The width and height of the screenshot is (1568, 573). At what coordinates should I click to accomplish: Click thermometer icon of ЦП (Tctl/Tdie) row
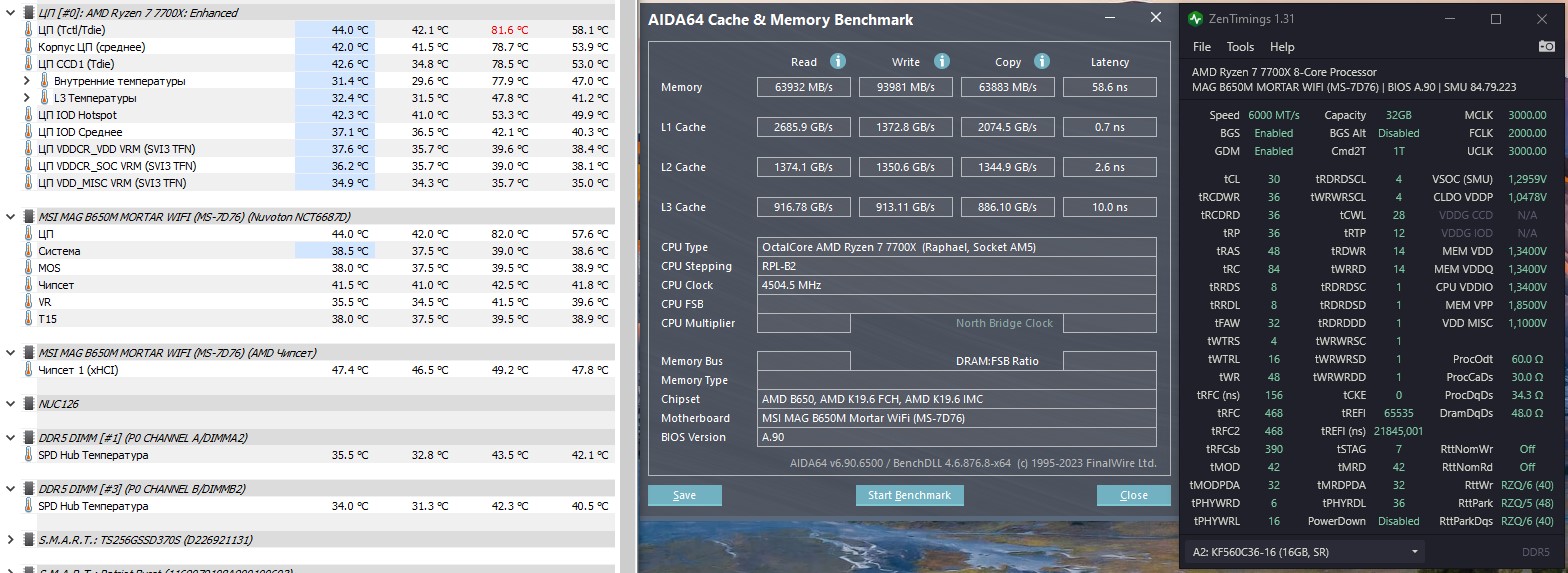coord(29,30)
